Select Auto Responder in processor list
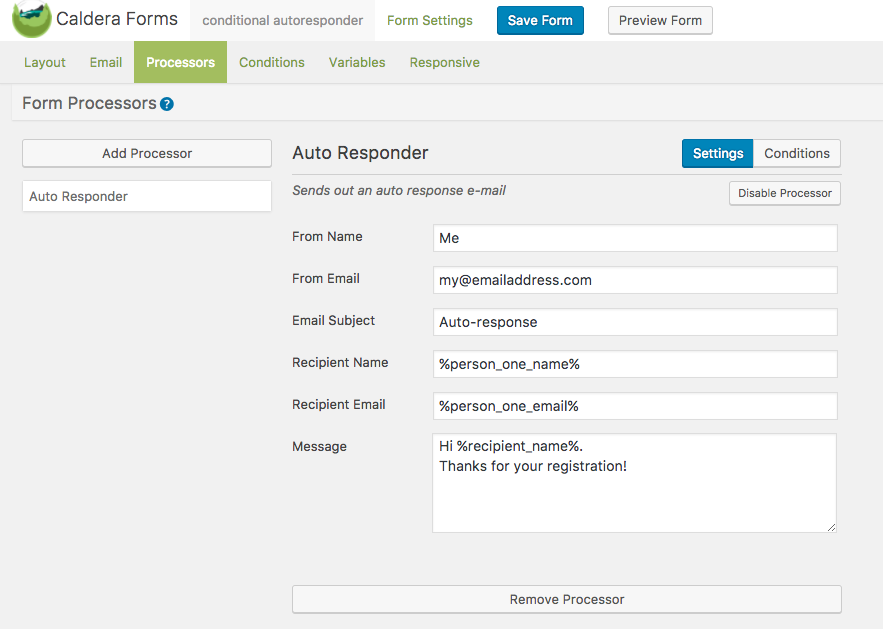This screenshot has width=883, height=629. click(x=147, y=196)
